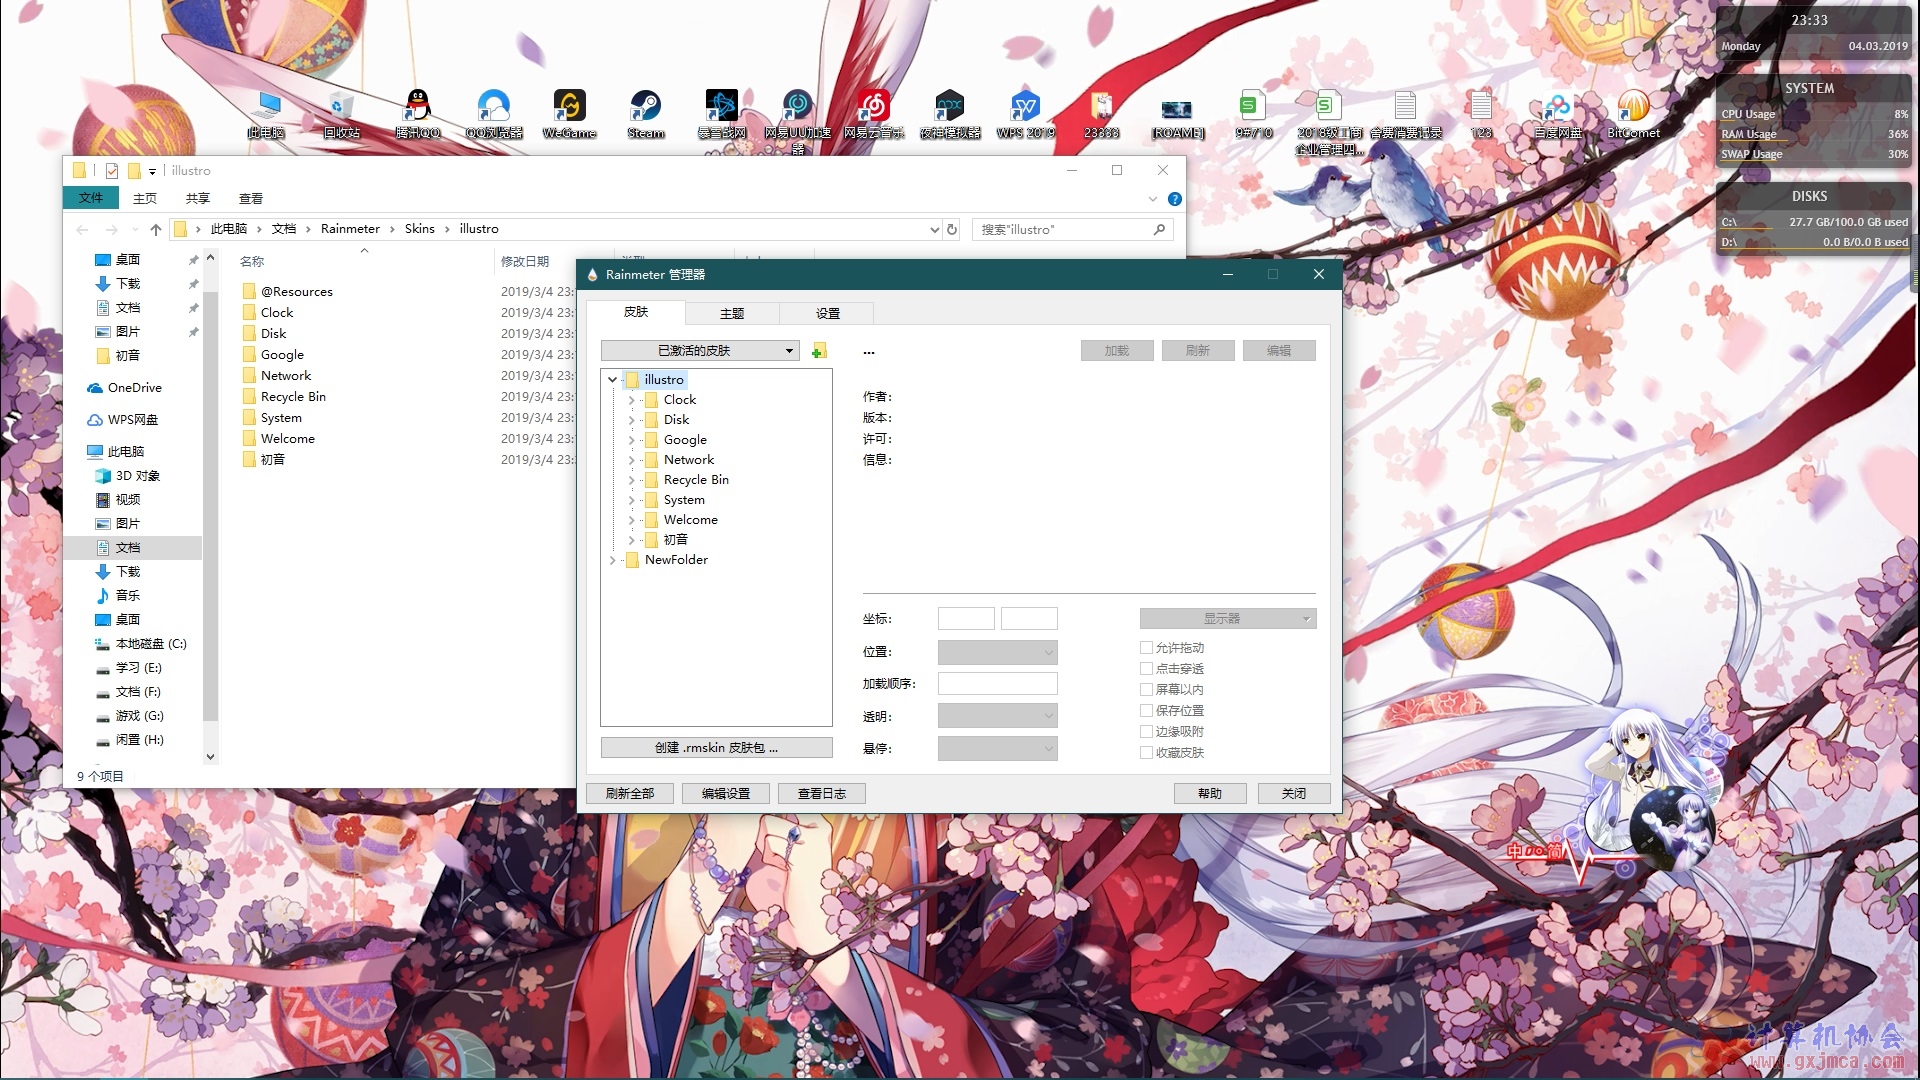Click the 名称 column header in Explorer
The image size is (1920, 1080).
(x=252, y=262)
